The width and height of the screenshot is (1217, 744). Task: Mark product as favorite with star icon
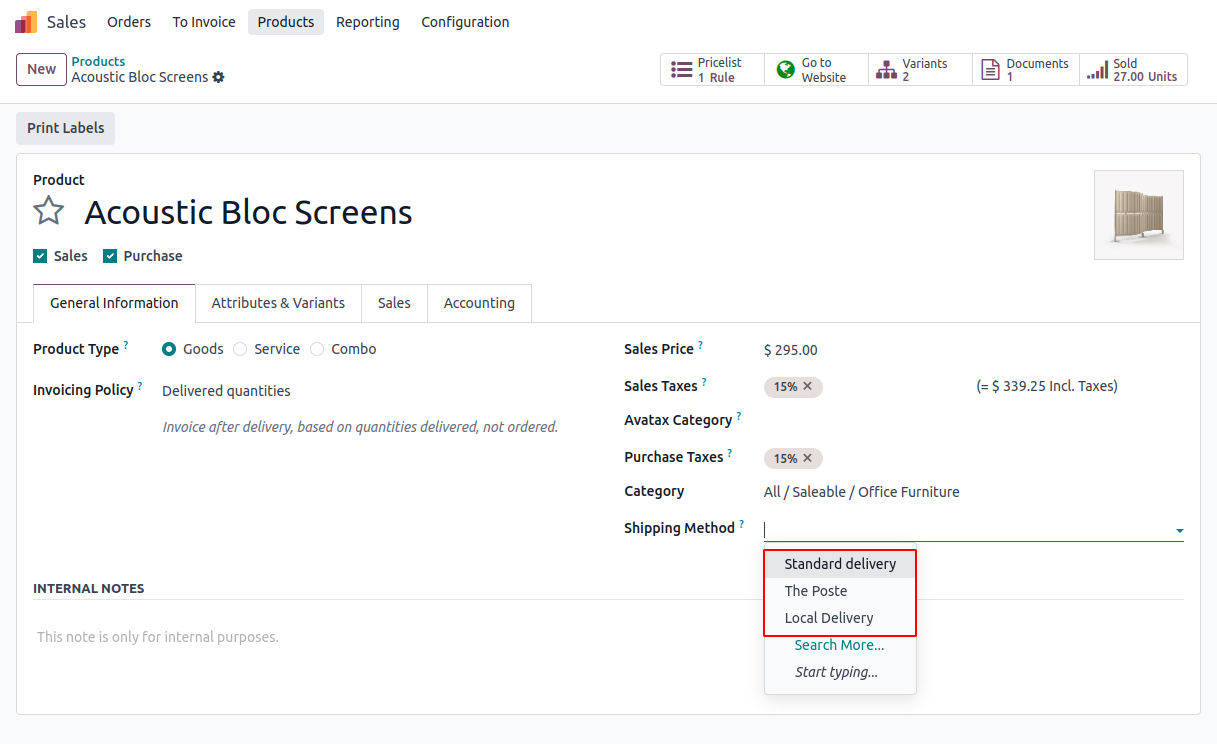(x=49, y=211)
